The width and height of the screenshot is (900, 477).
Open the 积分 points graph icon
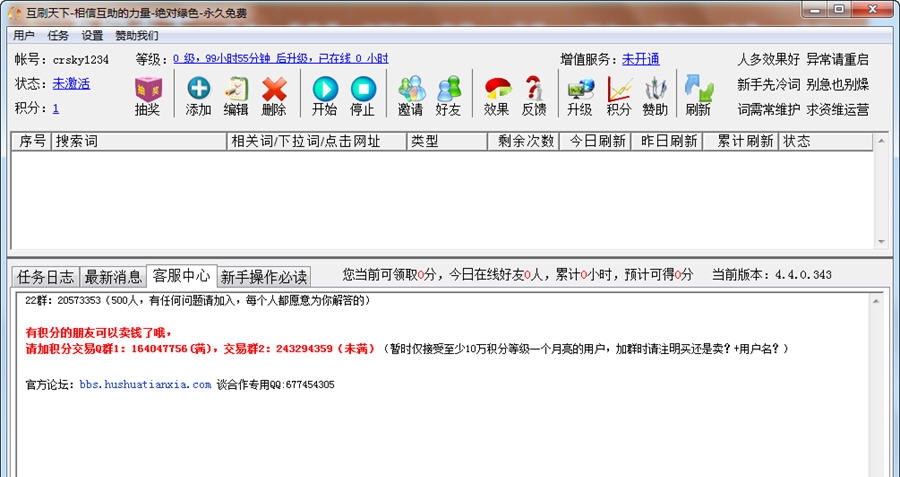click(x=619, y=89)
